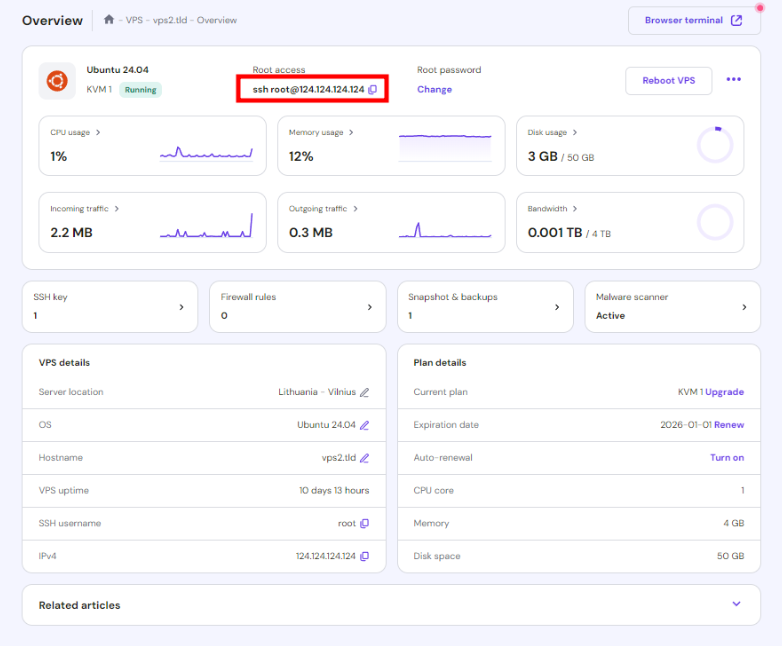Expand the Related articles section
Image resolution: width=782 pixels, height=646 pixels.
pyautogui.click(x=736, y=604)
